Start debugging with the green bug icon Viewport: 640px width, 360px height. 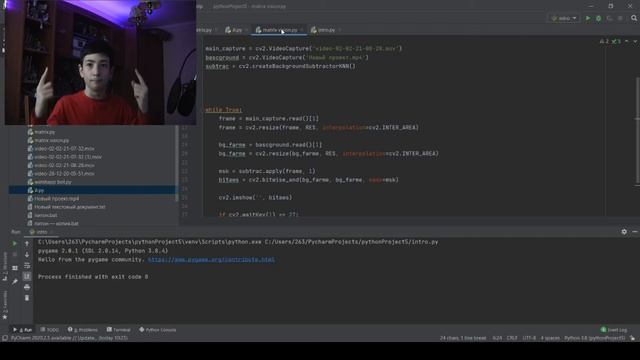pyautogui.click(x=598, y=18)
